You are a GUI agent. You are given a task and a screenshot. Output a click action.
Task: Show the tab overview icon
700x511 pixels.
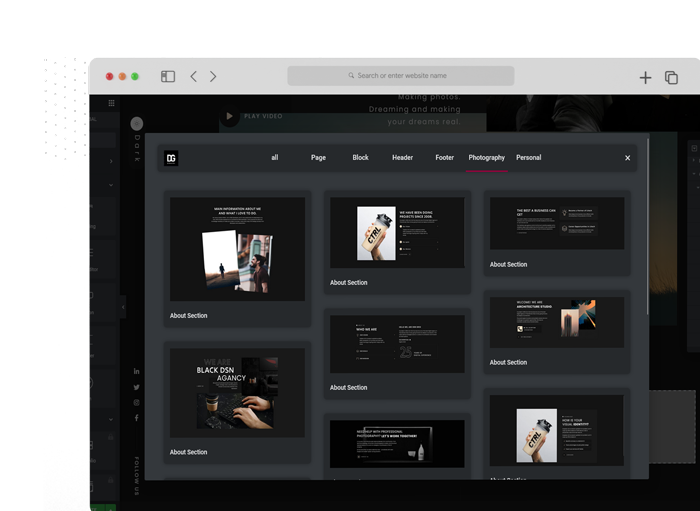[x=671, y=77]
